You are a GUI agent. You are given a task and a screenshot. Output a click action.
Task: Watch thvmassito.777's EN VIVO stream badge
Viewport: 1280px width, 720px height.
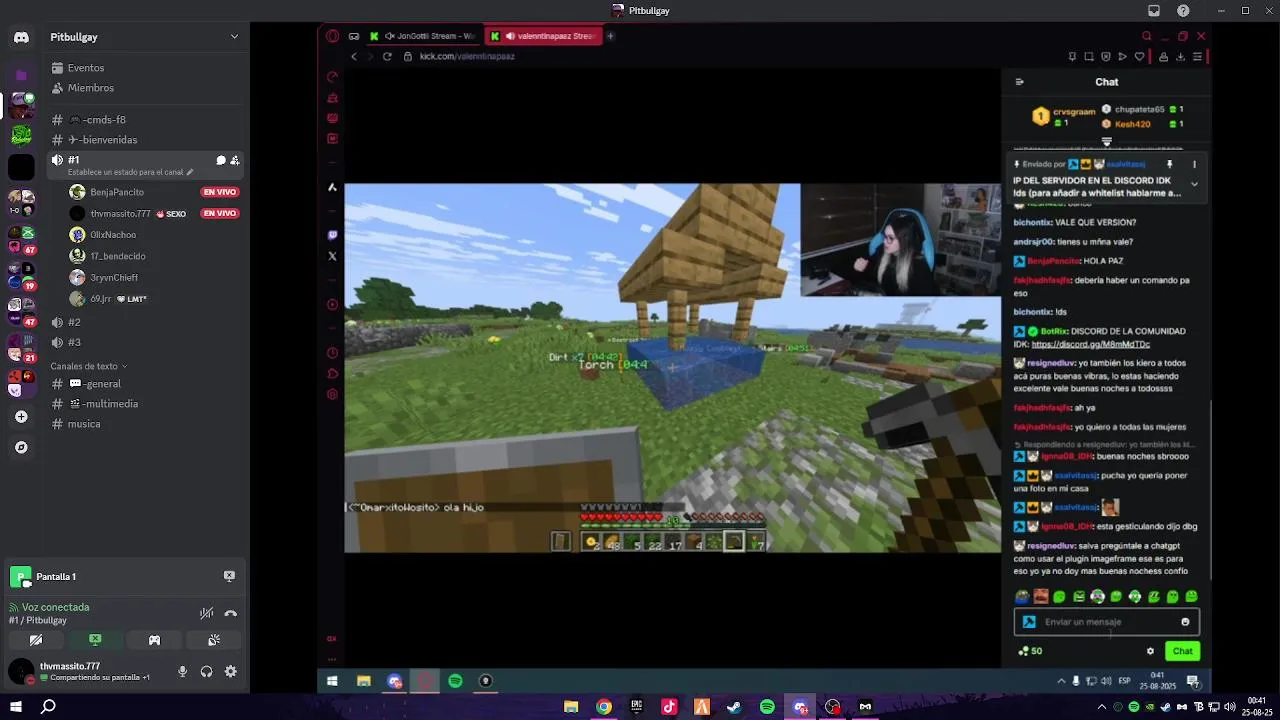(x=220, y=213)
